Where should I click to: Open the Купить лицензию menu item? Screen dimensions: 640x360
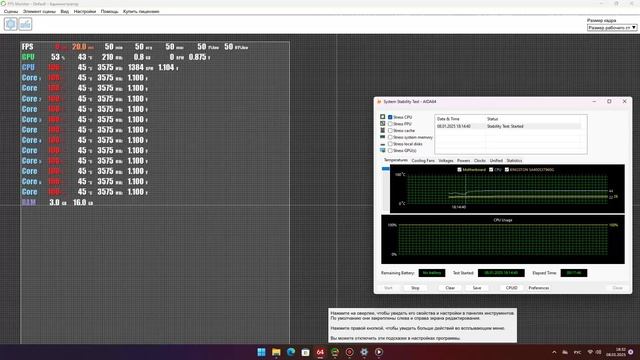pyautogui.click(x=141, y=11)
